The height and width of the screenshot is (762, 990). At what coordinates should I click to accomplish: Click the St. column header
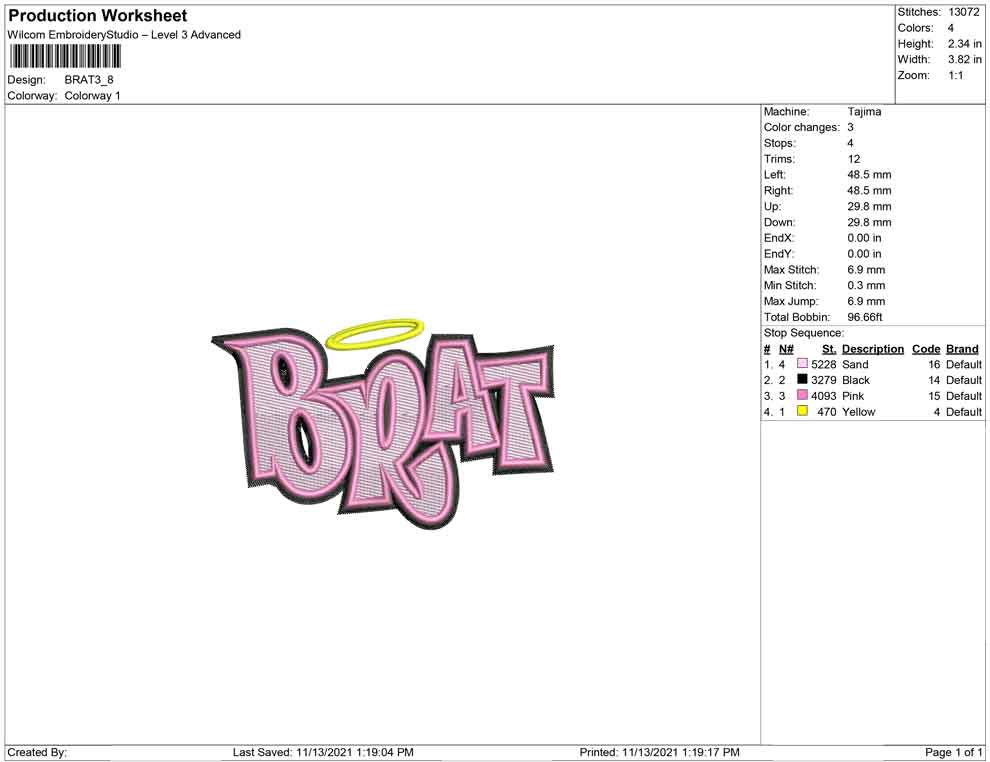tap(829, 349)
